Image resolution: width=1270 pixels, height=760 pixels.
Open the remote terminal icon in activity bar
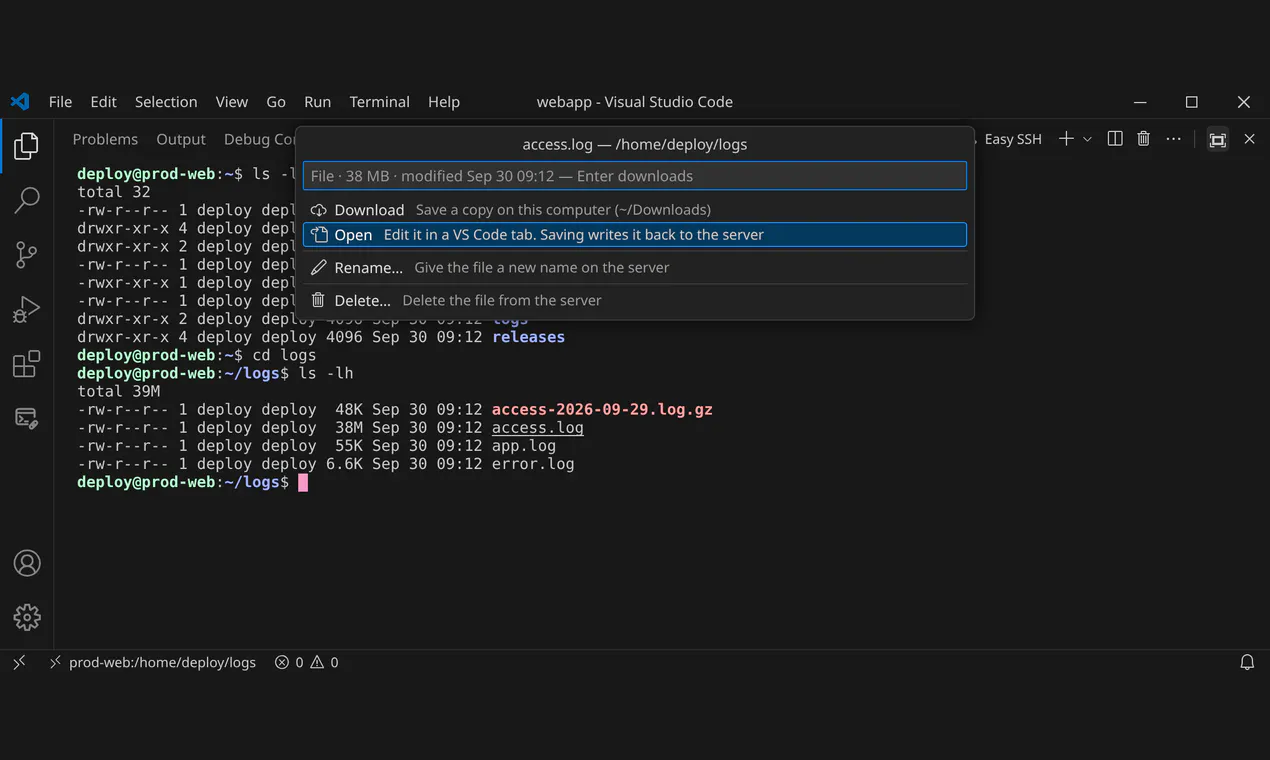coord(27,418)
